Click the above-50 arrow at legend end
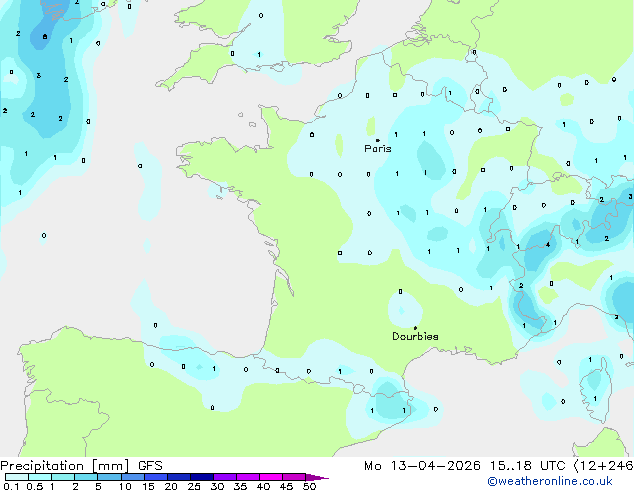634x490 pixels. click(317, 477)
